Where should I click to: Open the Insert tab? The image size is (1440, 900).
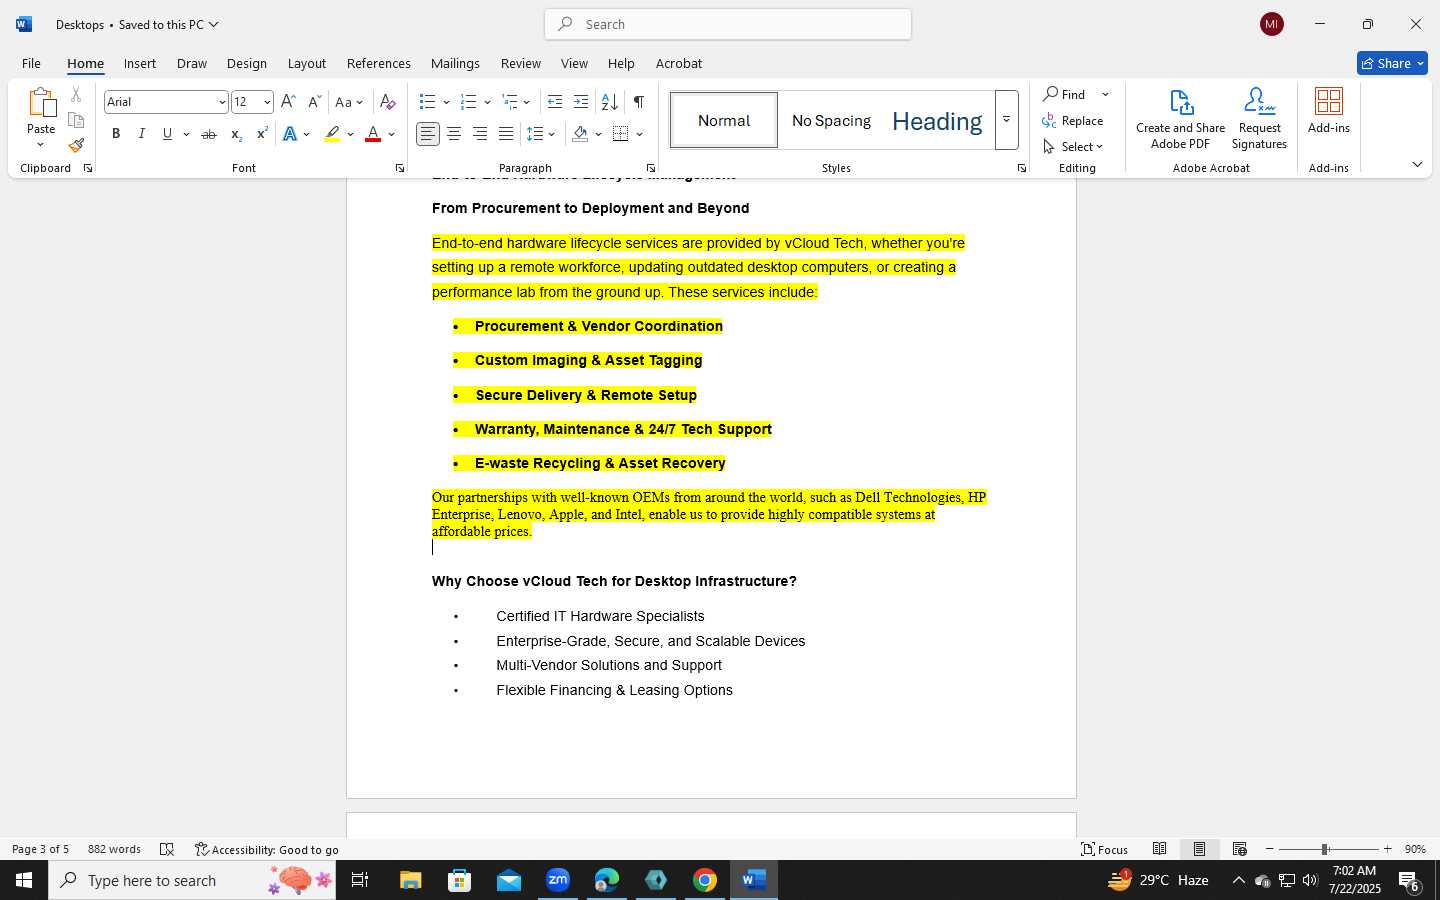pyautogui.click(x=140, y=63)
